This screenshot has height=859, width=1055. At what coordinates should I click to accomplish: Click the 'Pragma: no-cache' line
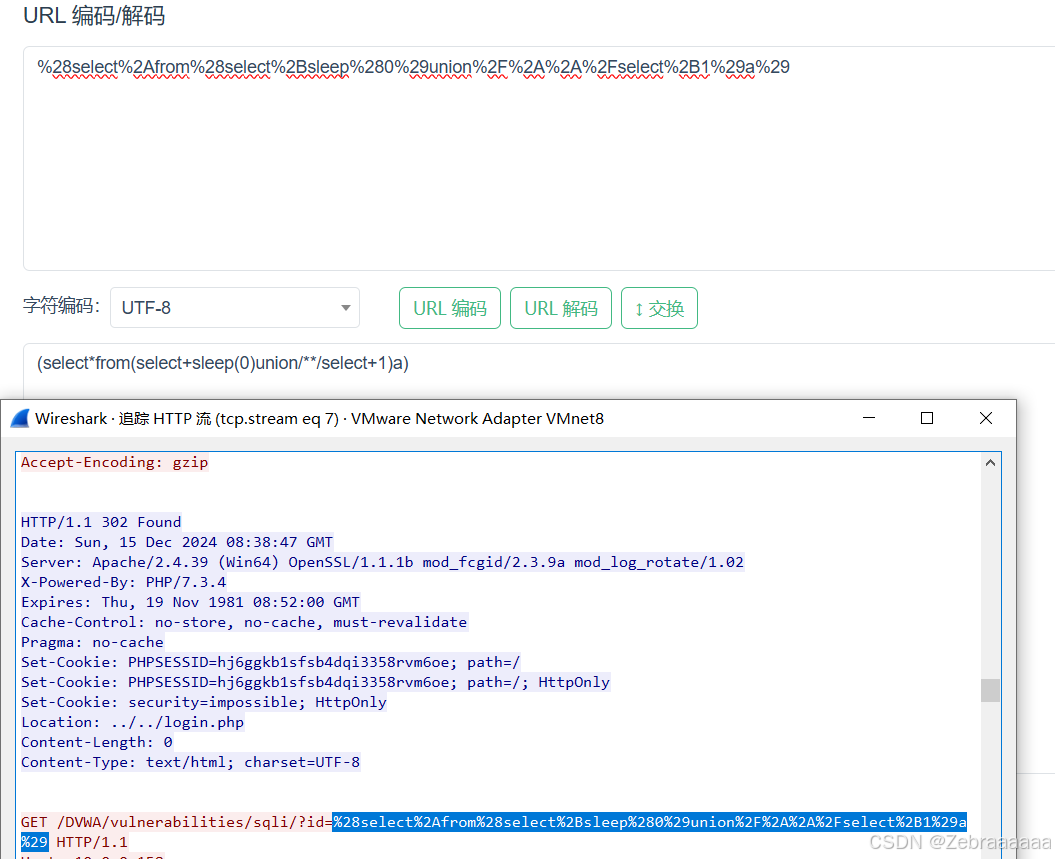[x=92, y=642]
